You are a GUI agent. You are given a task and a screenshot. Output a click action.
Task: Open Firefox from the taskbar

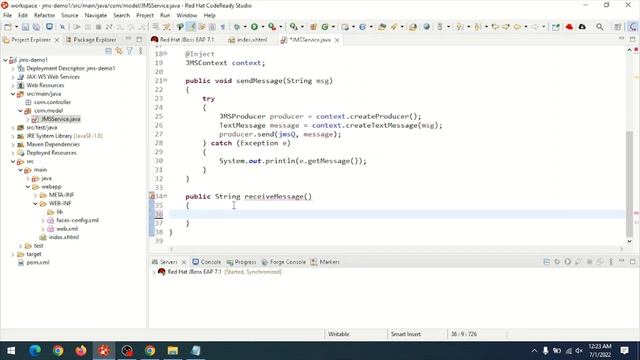coord(81,351)
